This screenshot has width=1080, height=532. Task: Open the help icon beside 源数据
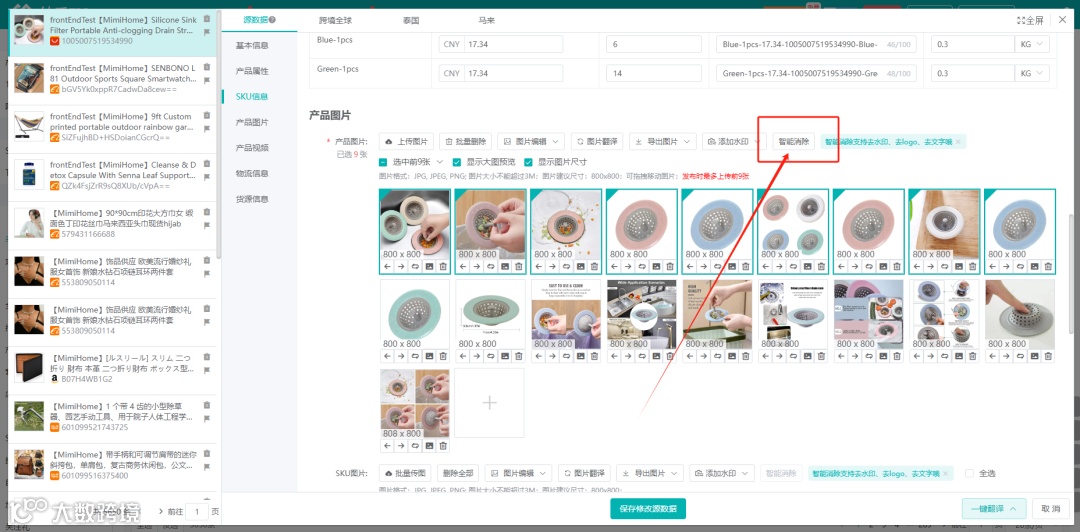pos(273,20)
